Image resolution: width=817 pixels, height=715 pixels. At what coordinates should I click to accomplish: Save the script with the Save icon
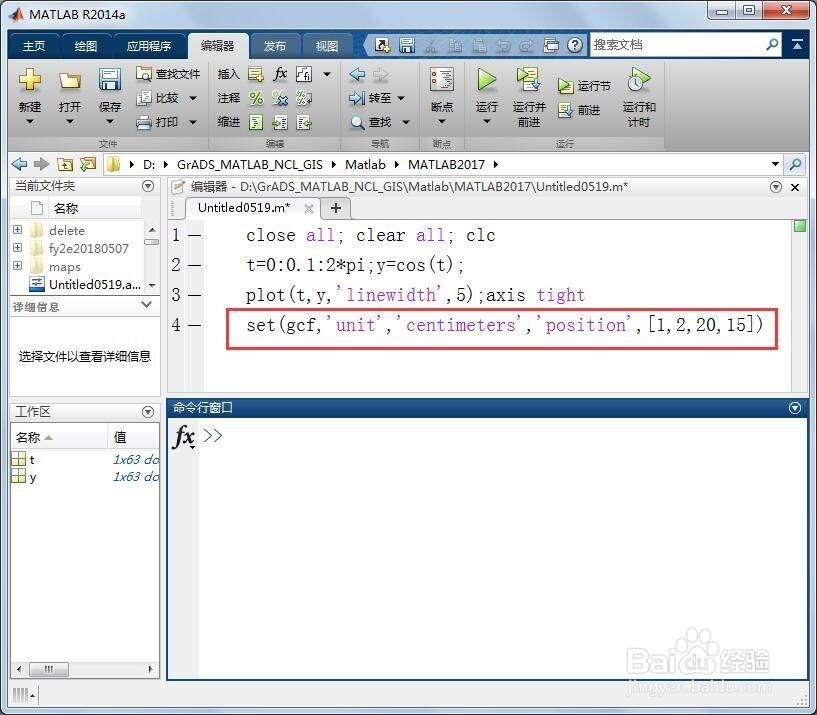pyautogui.click(x=109, y=80)
